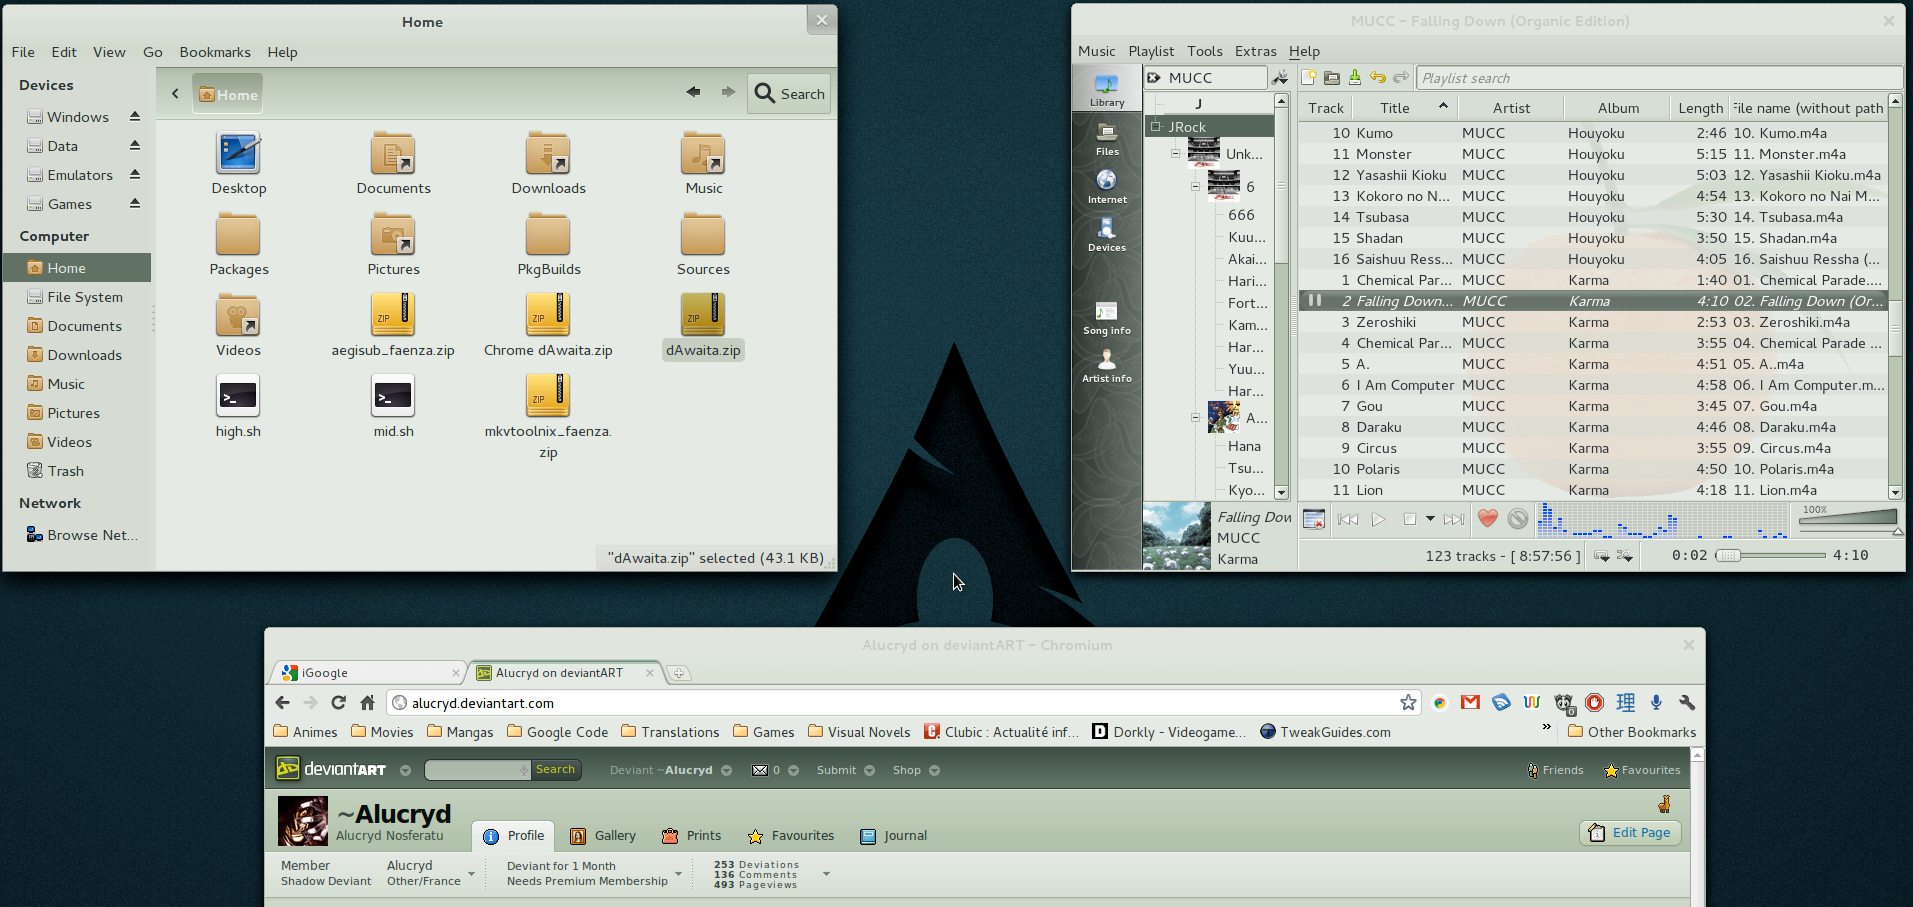Eject the Games drive in the file manager sidebar

pos(134,204)
